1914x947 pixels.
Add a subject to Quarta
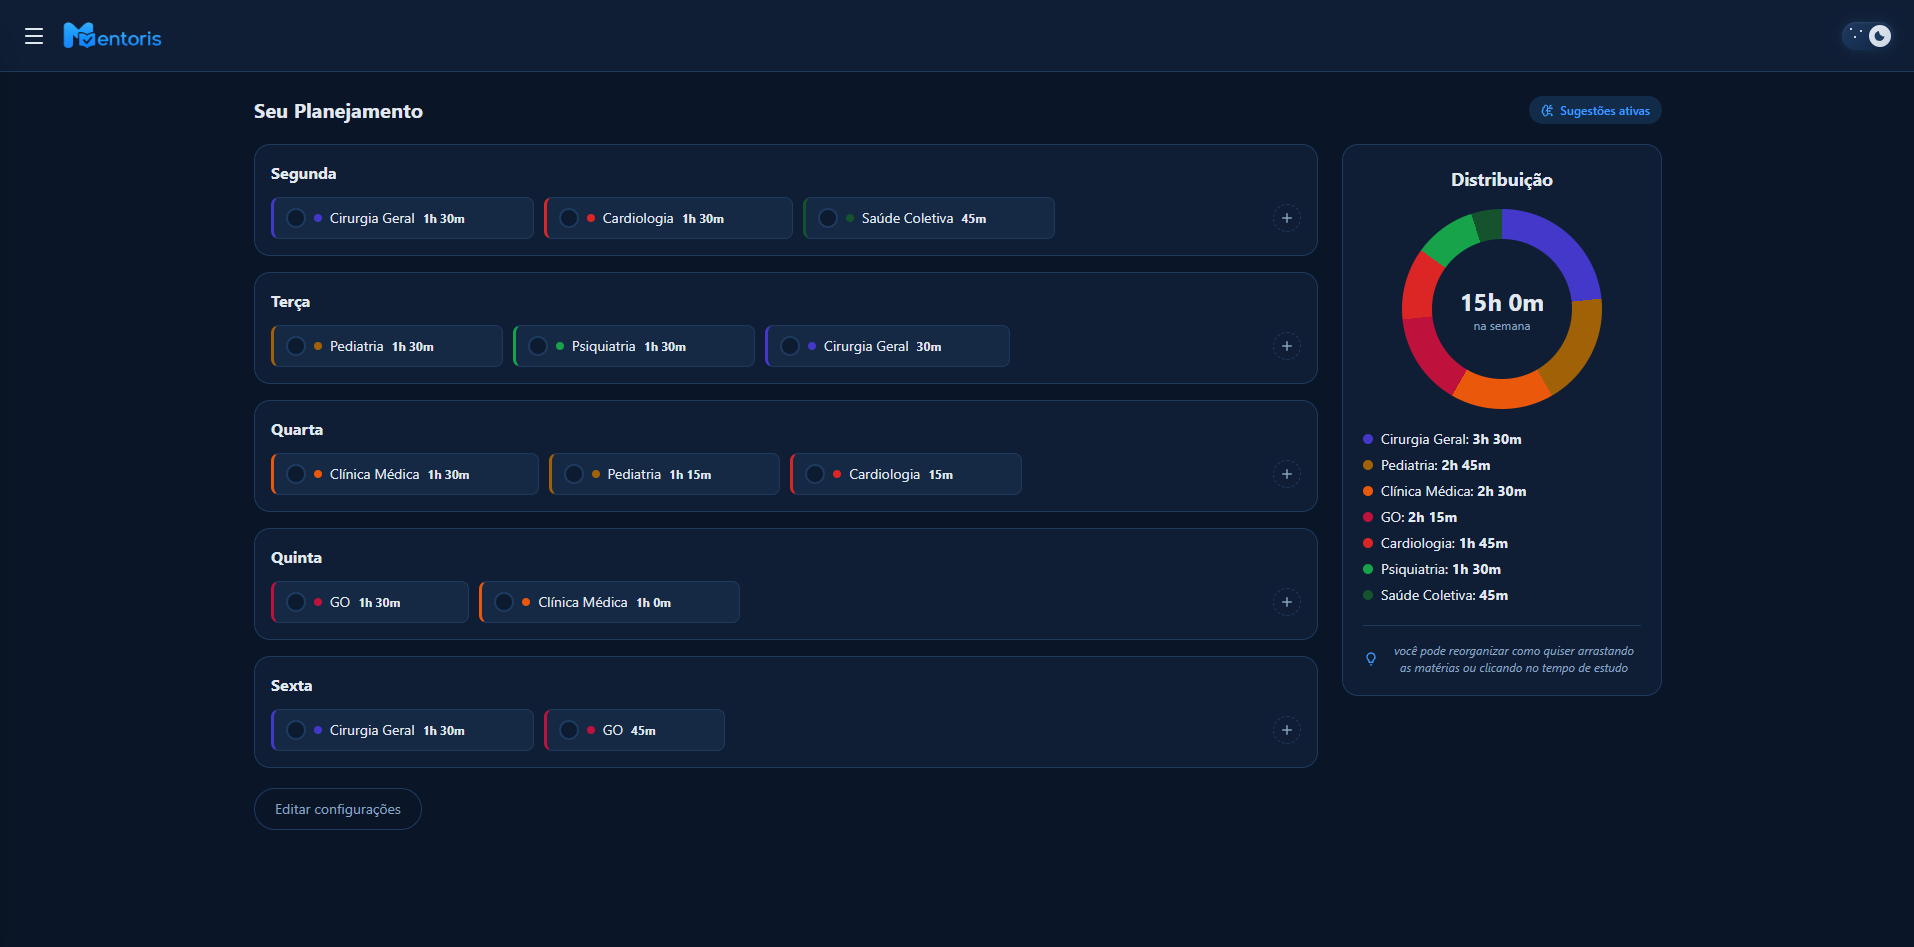(1286, 474)
